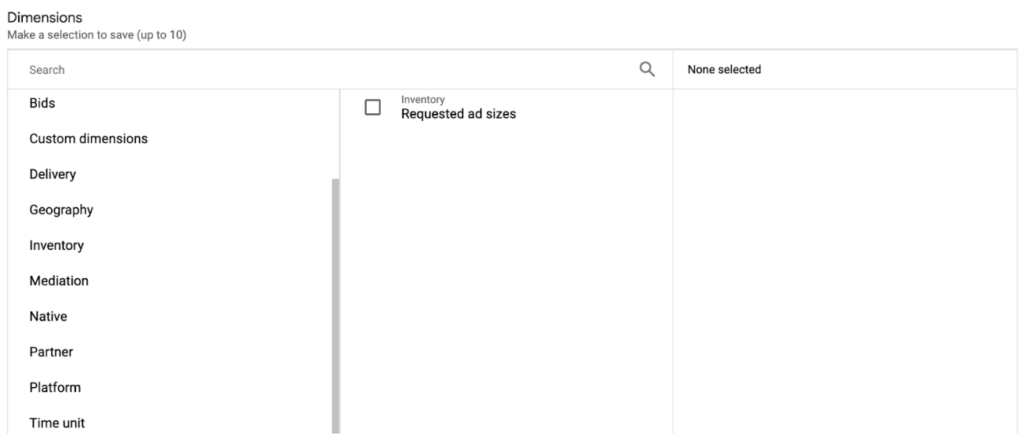The width and height of the screenshot is (1024, 443).
Task: Choose the Delivery category
Action: click(53, 174)
